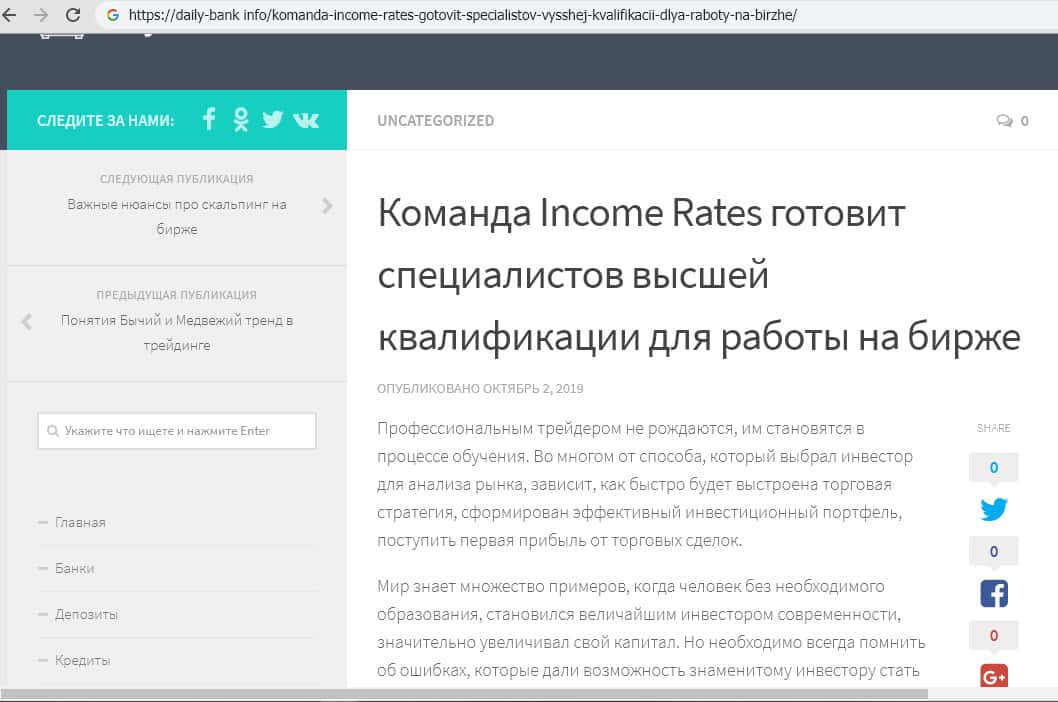The height and width of the screenshot is (702, 1058).
Task: Click the Google+ share counter showing 0
Action: pos(993,635)
